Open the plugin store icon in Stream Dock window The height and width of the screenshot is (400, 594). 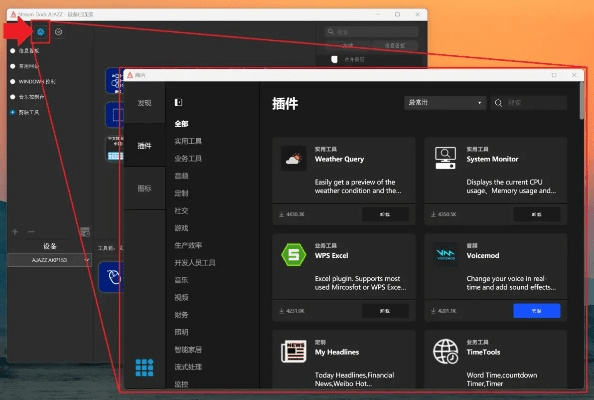click(x=41, y=32)
